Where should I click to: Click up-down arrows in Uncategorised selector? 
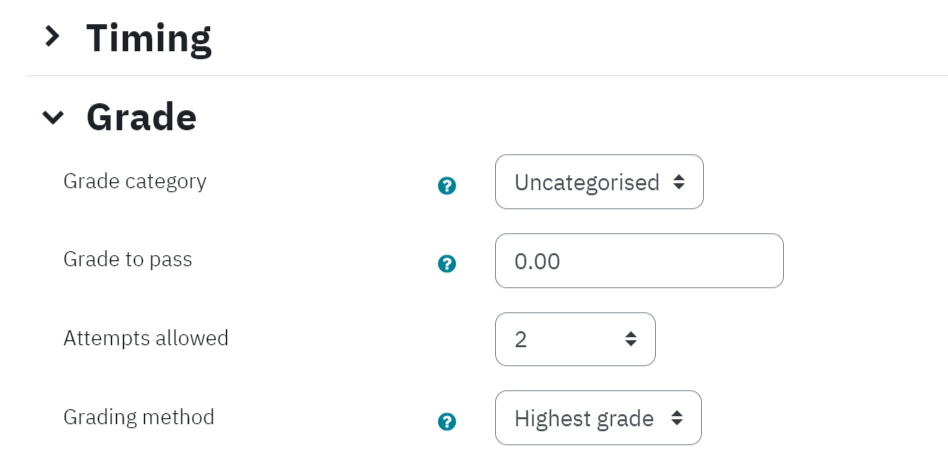click(679, 182)
